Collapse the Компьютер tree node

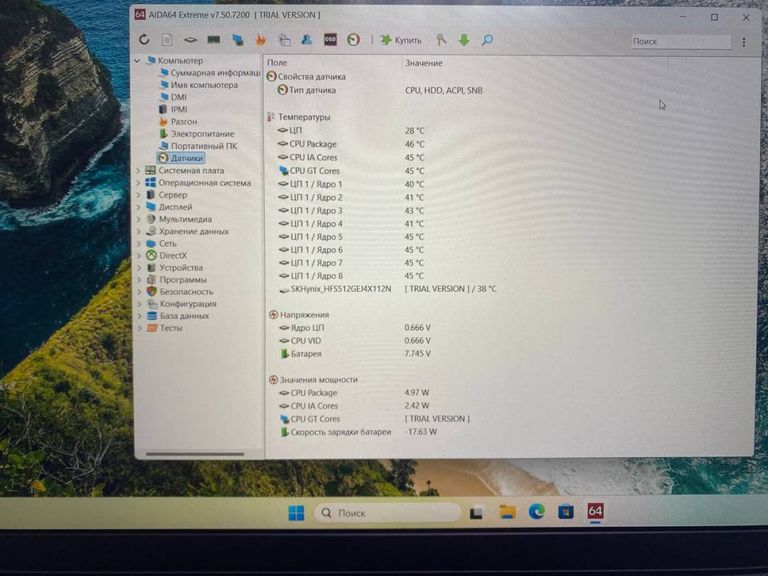point(138,61)
